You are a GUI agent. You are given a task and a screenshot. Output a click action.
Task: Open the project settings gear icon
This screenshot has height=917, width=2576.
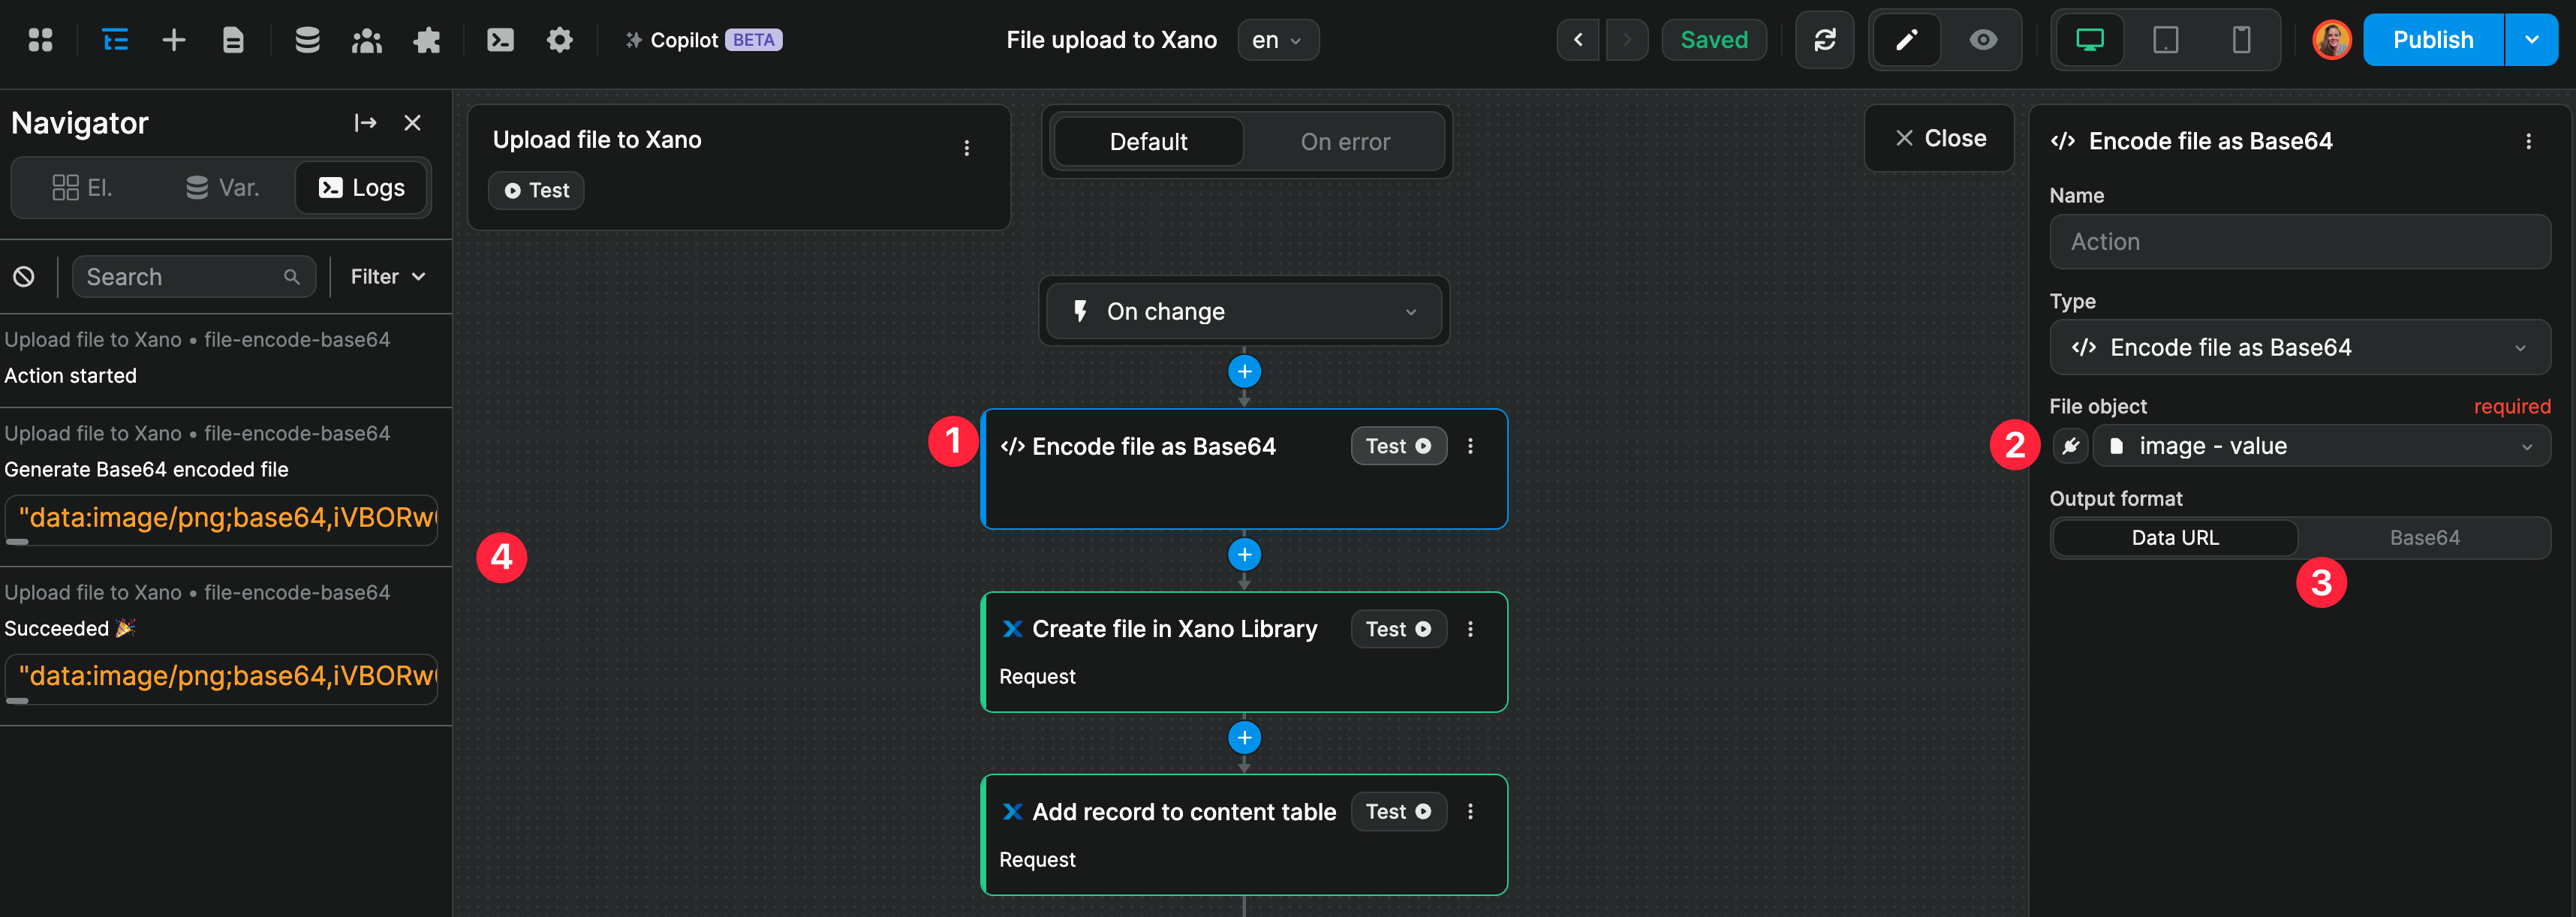(560, 40)
